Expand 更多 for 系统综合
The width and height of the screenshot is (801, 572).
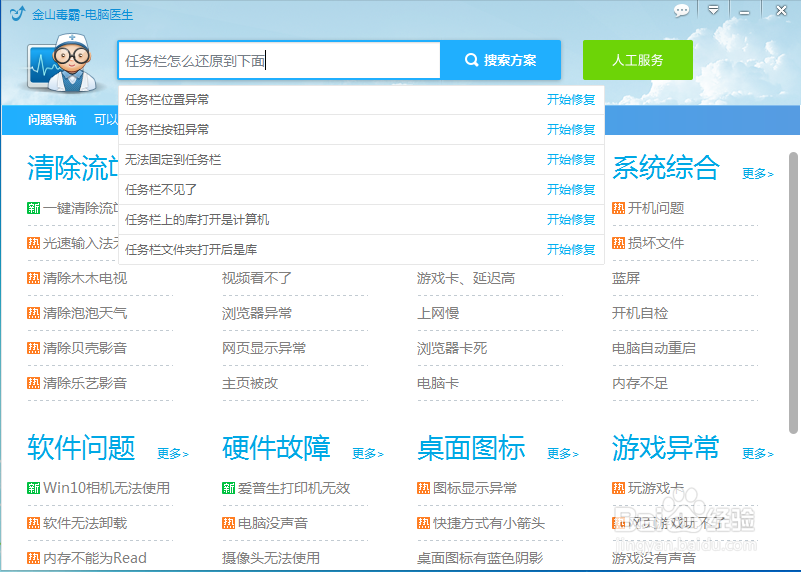point(758,174)
